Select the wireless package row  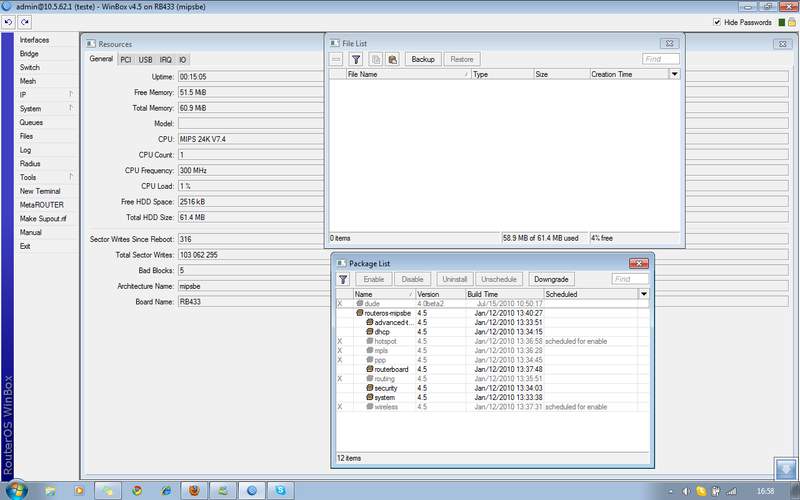point(492,407)
